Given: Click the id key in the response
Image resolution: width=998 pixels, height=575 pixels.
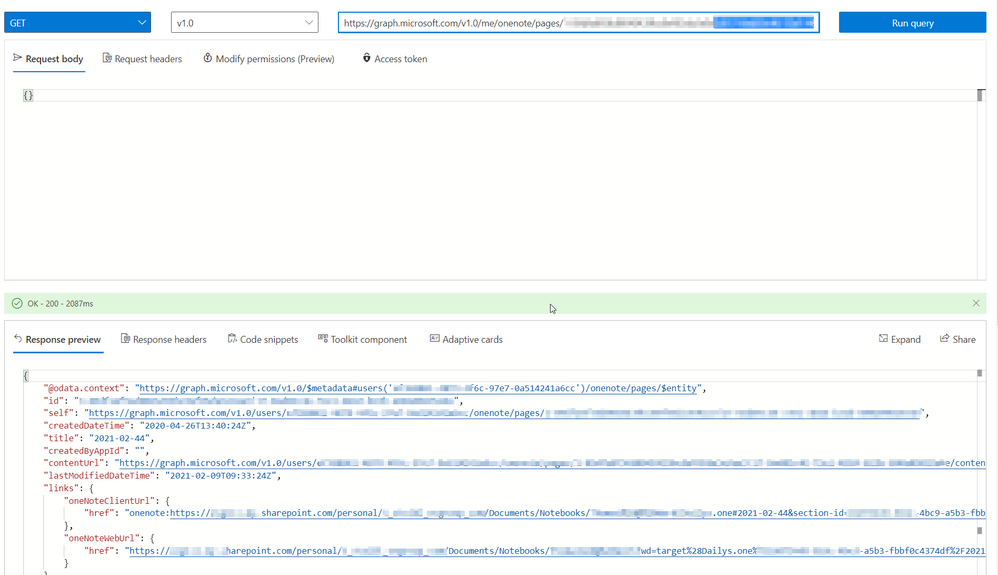Looking at the screenshot, I should coord(53,401).
